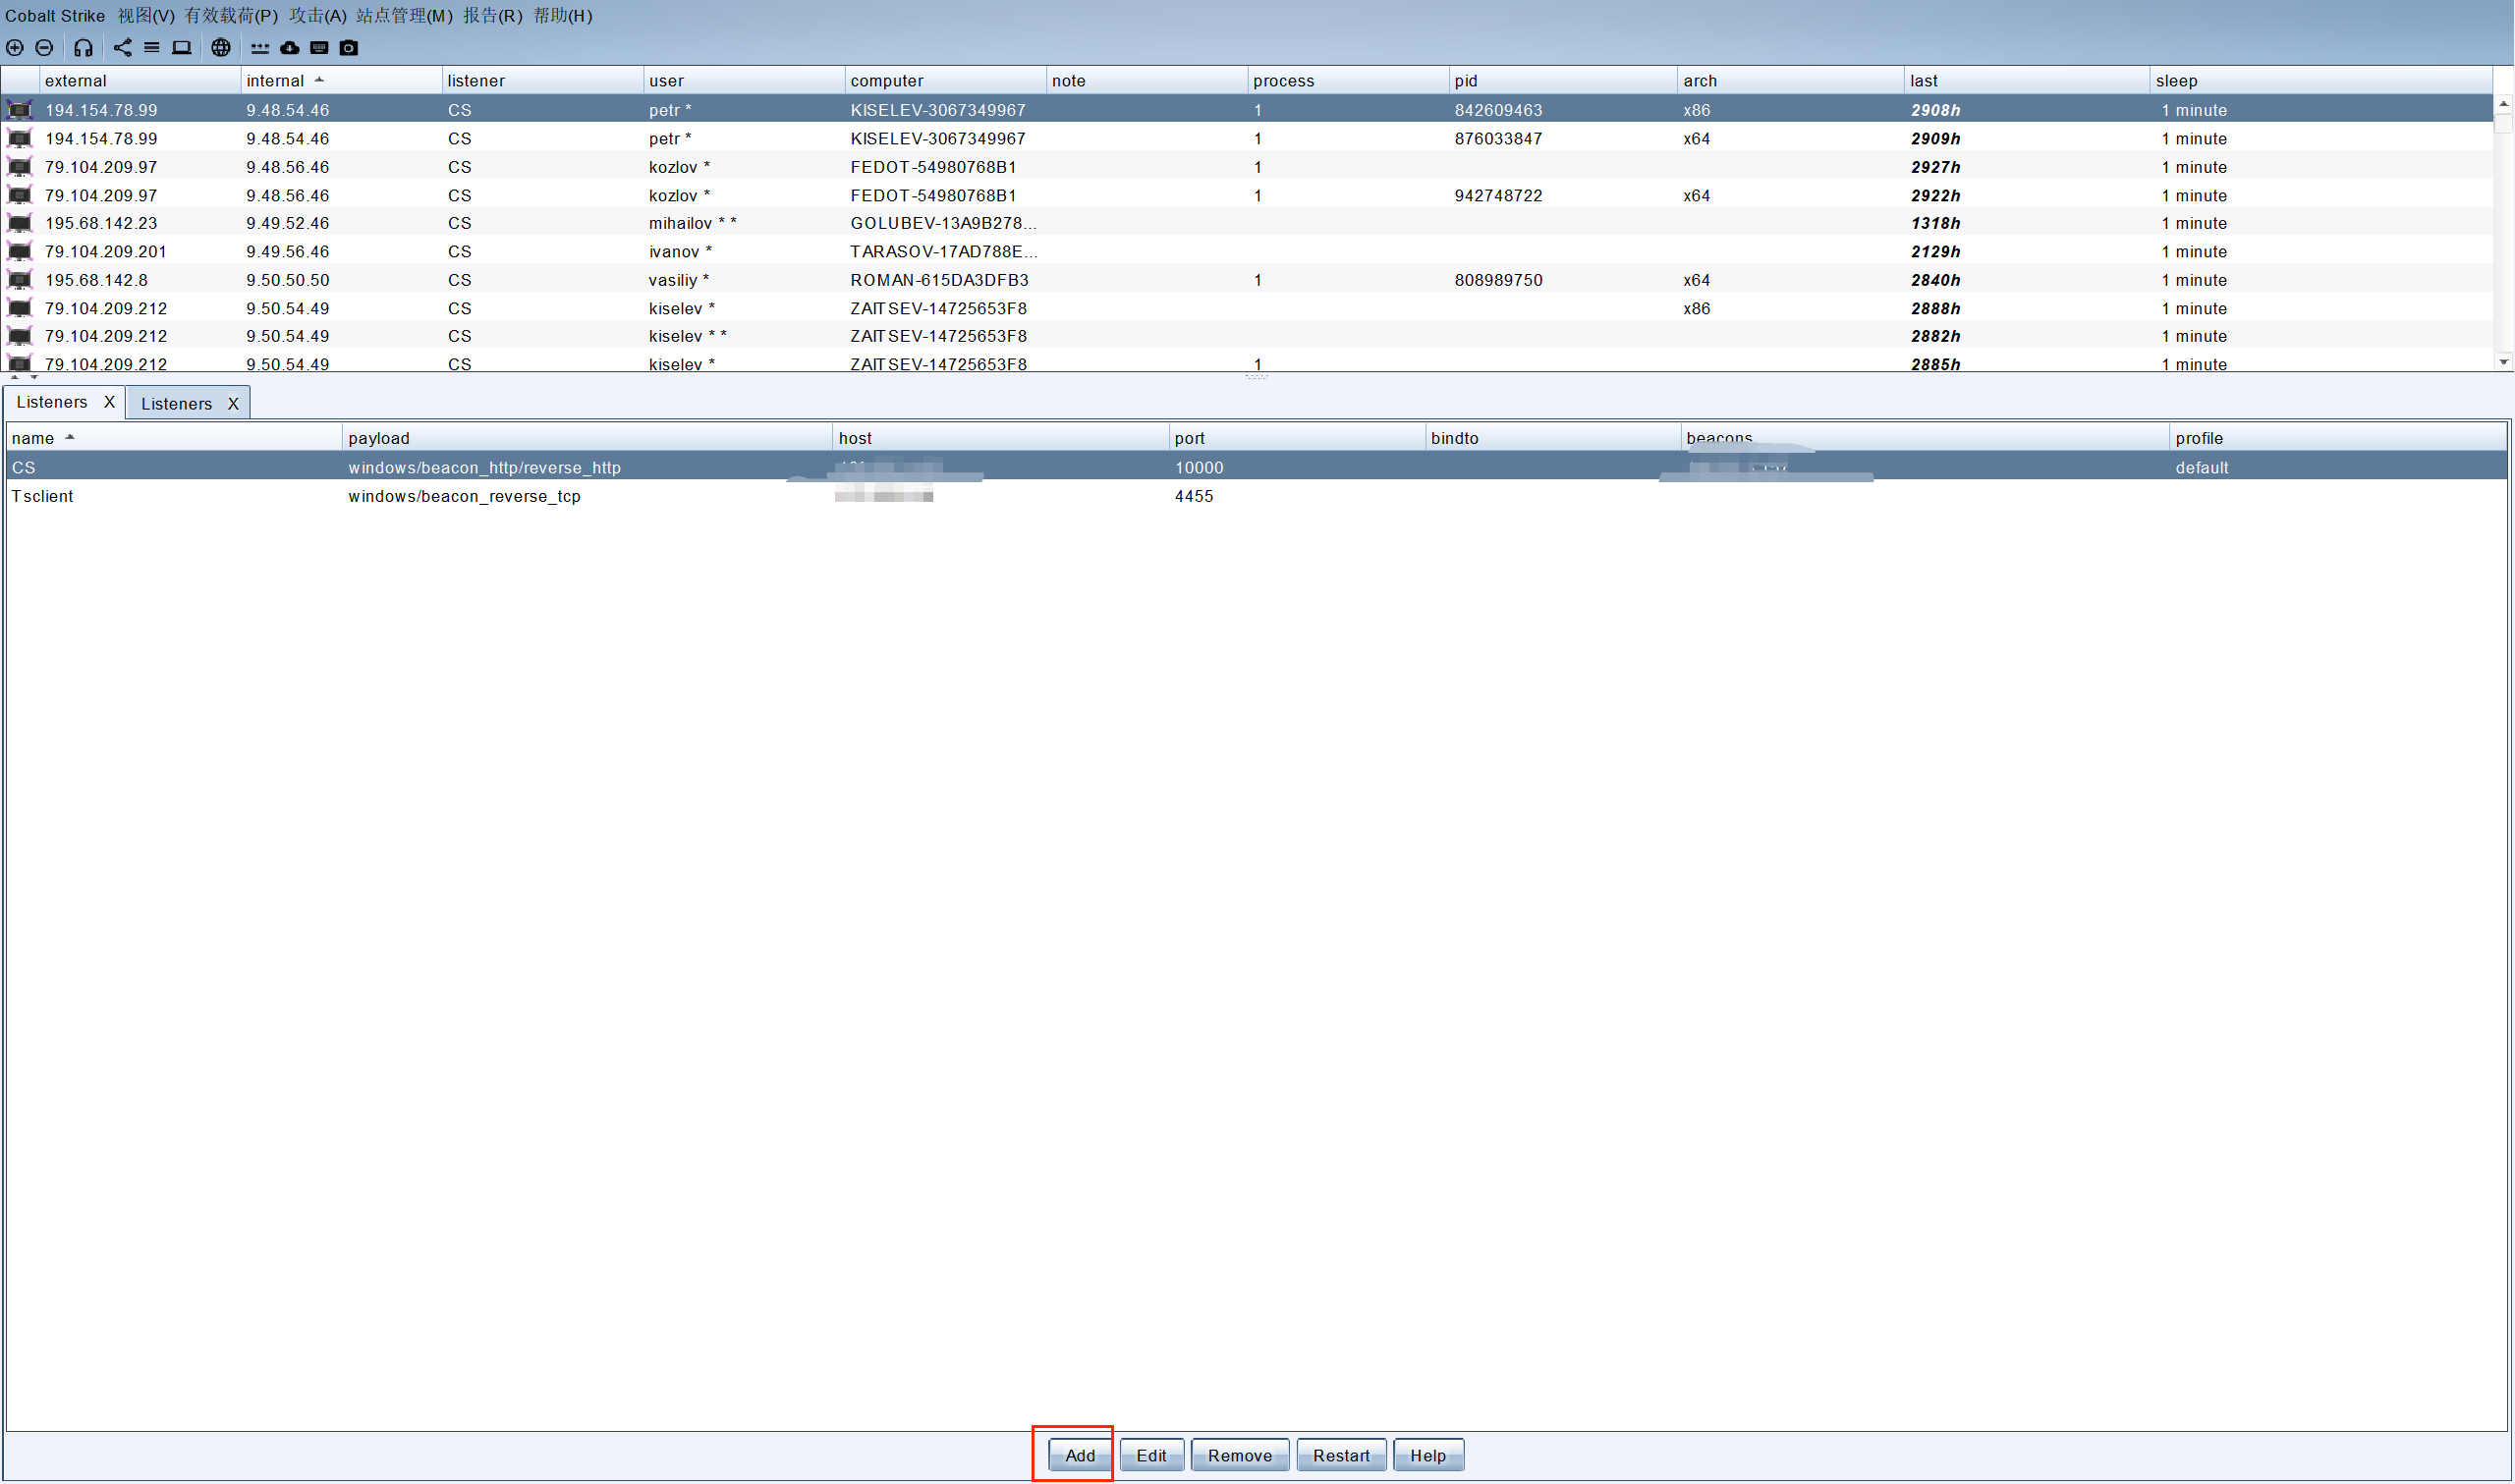
Task: Sort listeners by the port column header
Action: point(1297,438)
